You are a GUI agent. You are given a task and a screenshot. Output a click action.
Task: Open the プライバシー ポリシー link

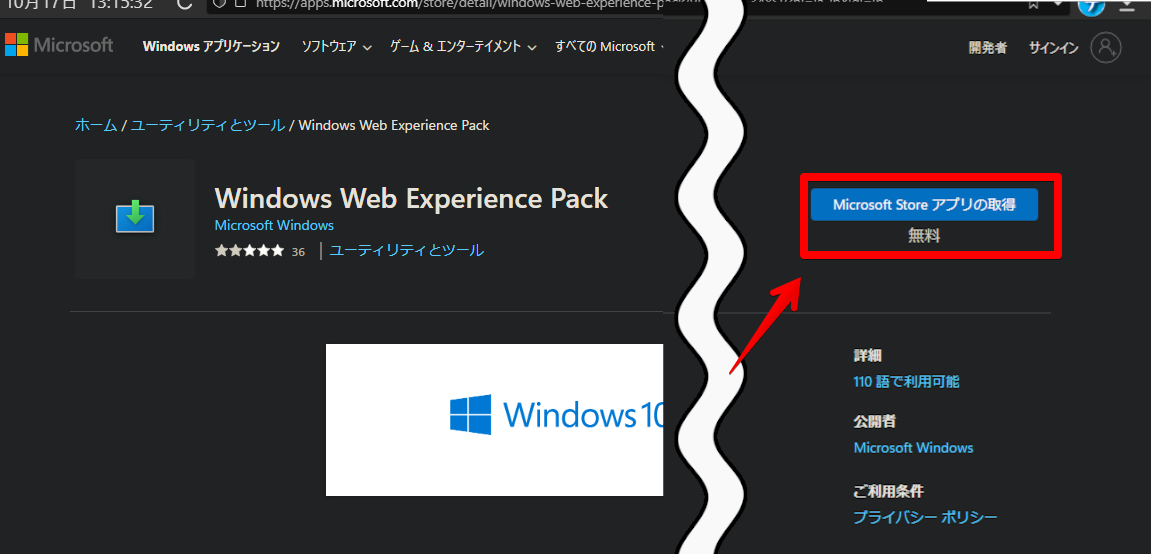[x=925, y=517]
